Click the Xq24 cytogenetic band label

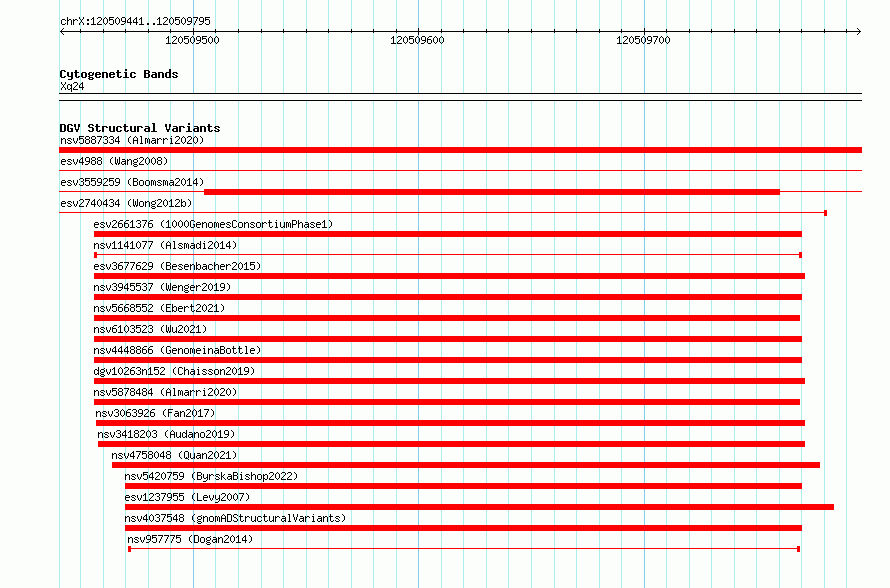point(72,86)
